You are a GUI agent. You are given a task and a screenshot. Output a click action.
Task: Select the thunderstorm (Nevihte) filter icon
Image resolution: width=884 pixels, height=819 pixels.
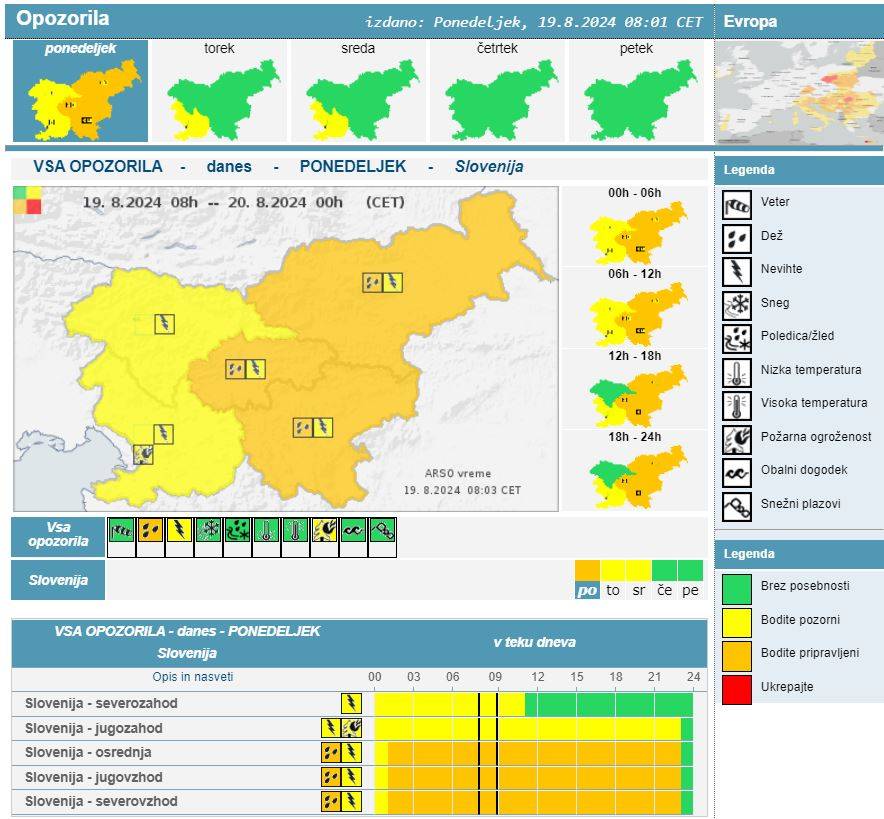[x=179, y=530]
